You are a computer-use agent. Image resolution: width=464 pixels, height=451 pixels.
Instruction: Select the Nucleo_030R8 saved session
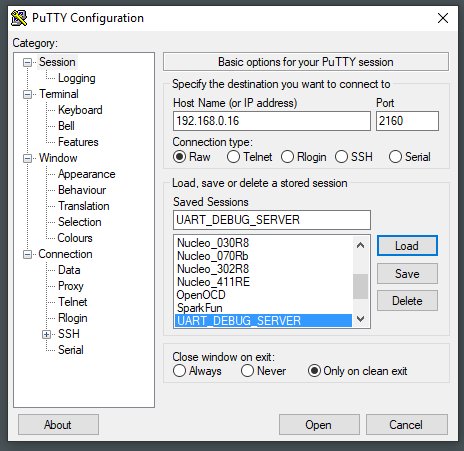point(263,243)
